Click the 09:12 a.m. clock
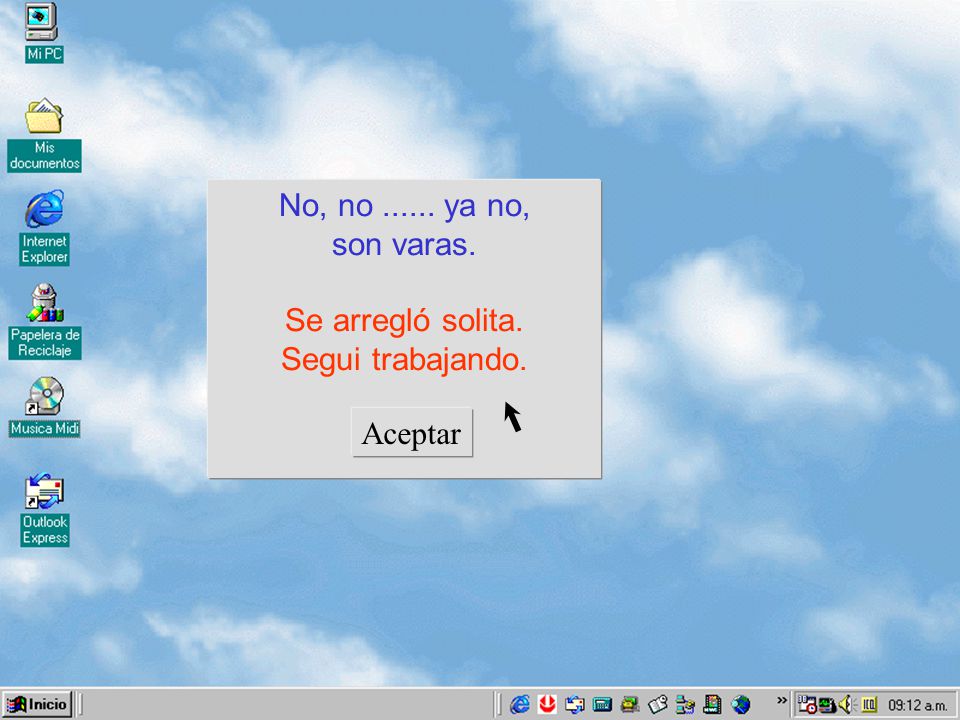The height and width of the screenshot is (720, 960). 917,705
